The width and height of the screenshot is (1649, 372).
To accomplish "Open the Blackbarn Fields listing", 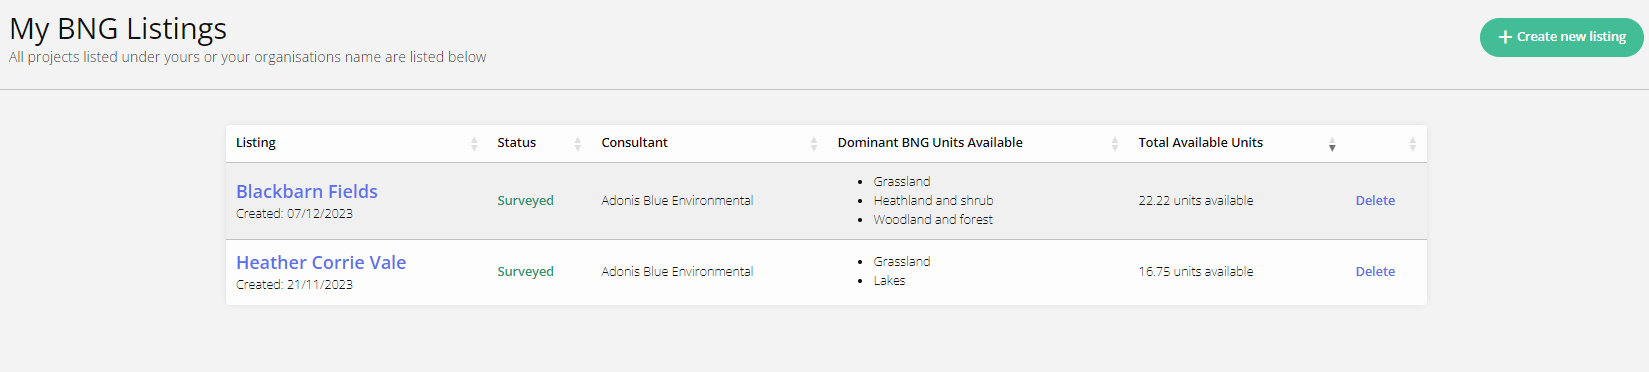I will (x=307, y=191).
